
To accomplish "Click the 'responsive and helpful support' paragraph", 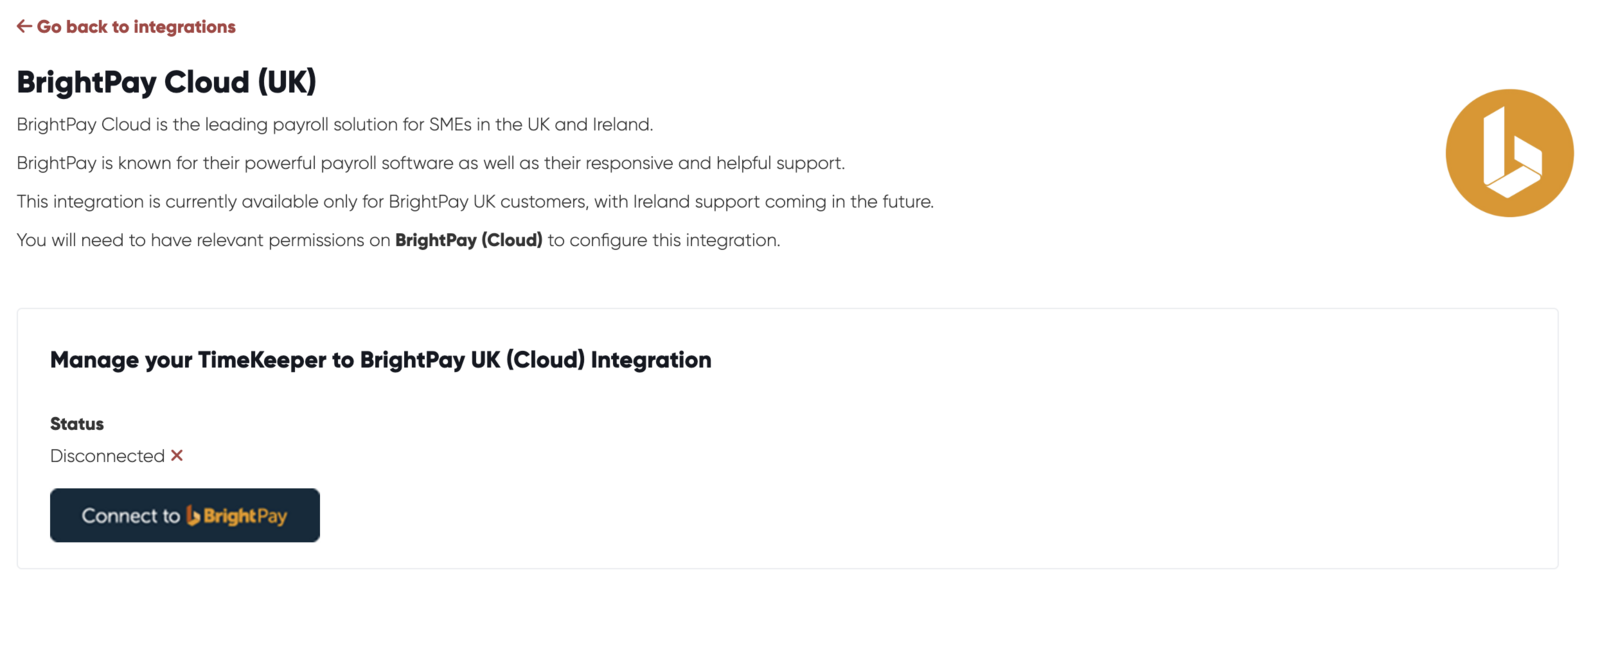I will coord(431,163).
